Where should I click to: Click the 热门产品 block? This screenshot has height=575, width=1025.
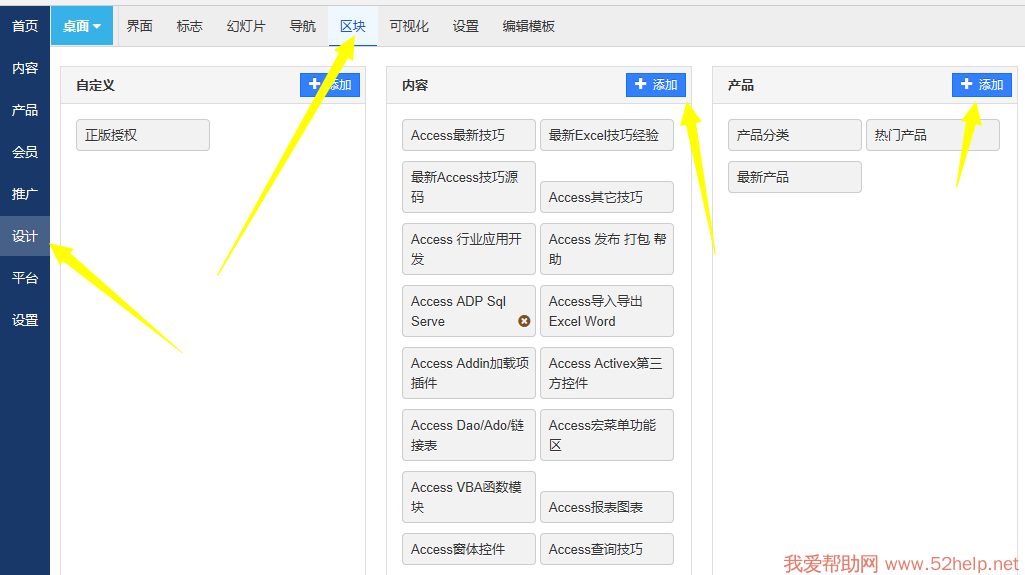click(x=932, y=135)
